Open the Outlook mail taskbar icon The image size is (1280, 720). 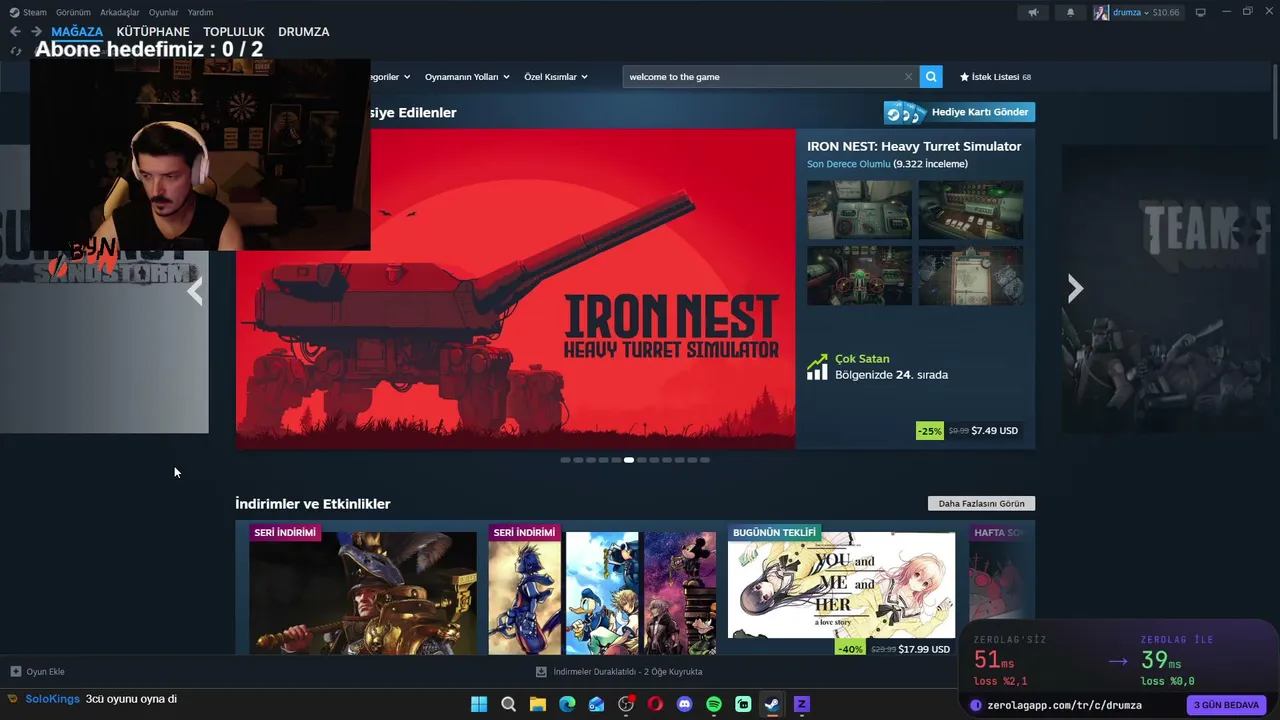(x=596, y=704)
